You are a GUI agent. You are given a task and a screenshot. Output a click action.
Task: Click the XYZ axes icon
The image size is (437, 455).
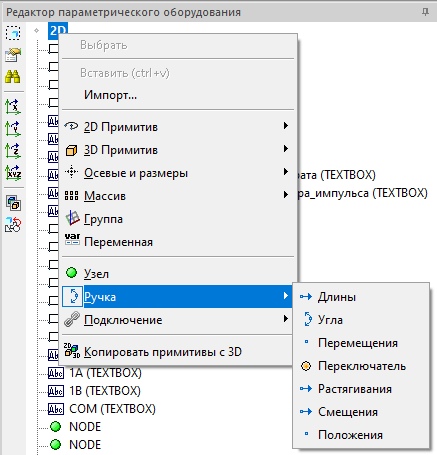pyautogui.click(x=13, y=173)
